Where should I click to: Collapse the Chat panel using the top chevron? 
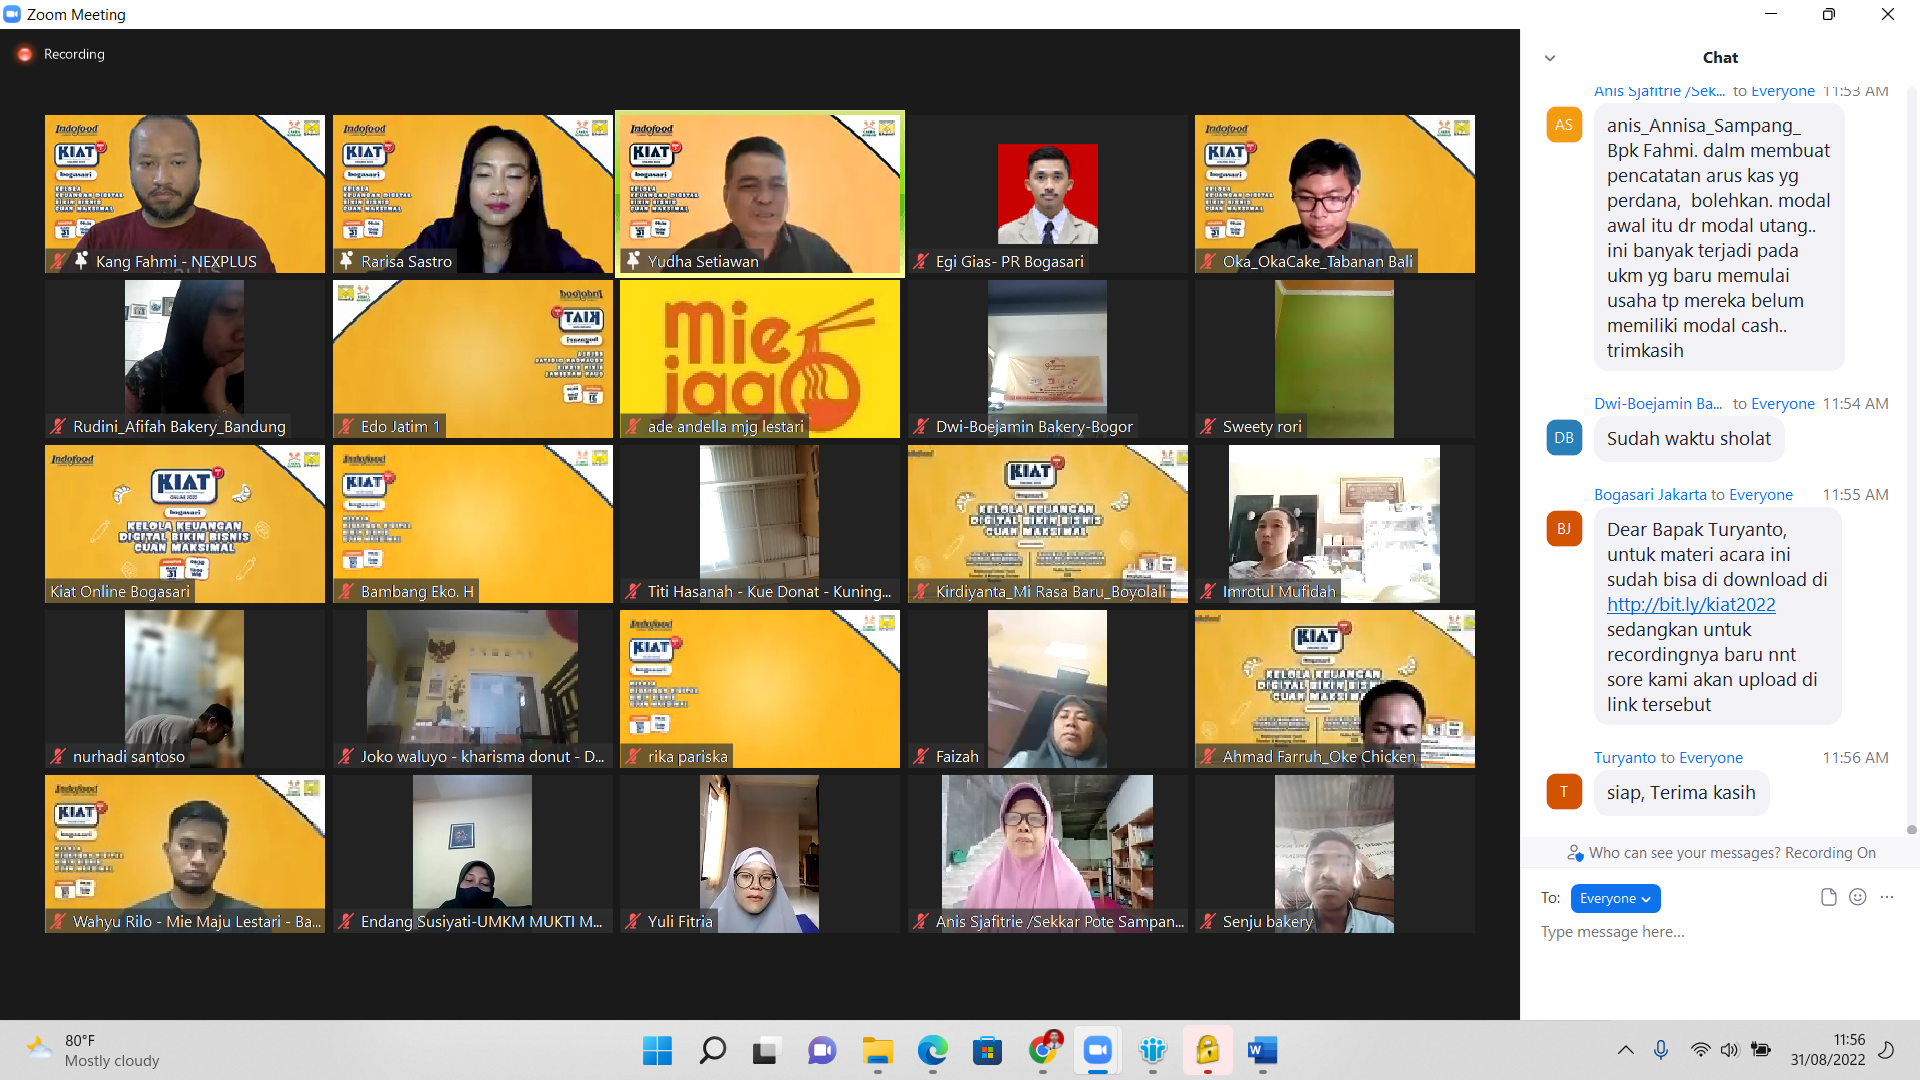[x=1550, y=58]
